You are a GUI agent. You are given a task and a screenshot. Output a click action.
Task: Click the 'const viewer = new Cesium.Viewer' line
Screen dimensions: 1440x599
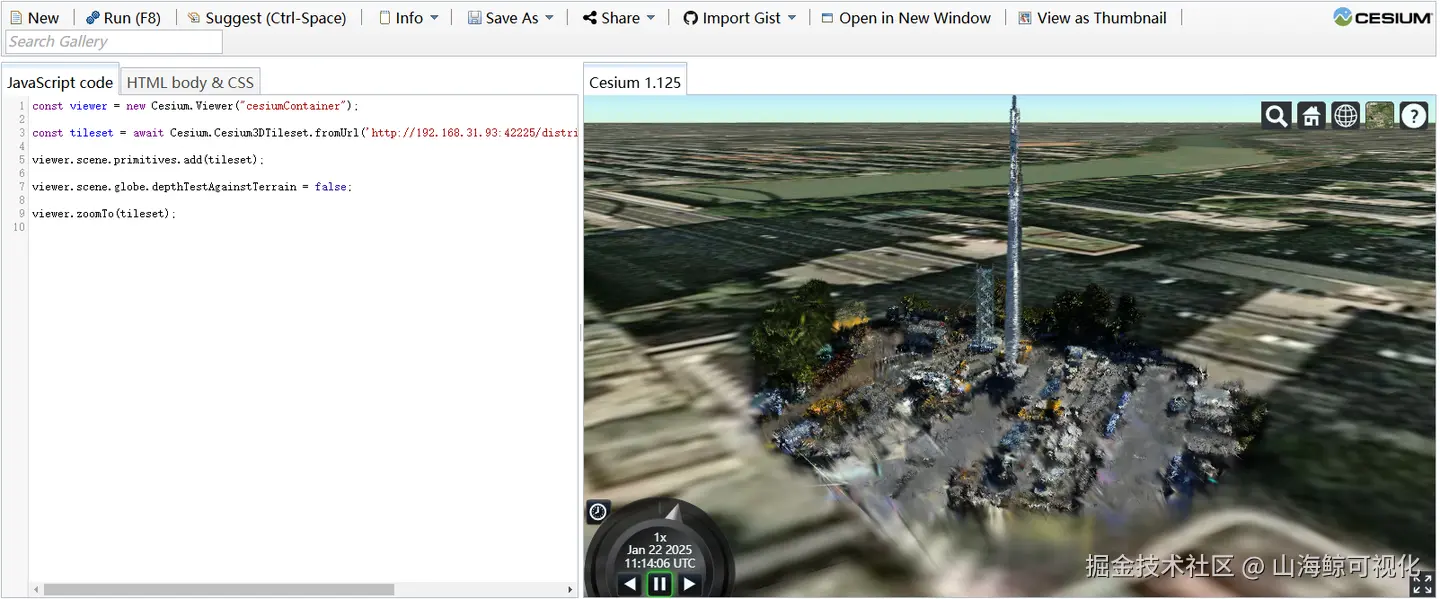click(x=195, y=106)
